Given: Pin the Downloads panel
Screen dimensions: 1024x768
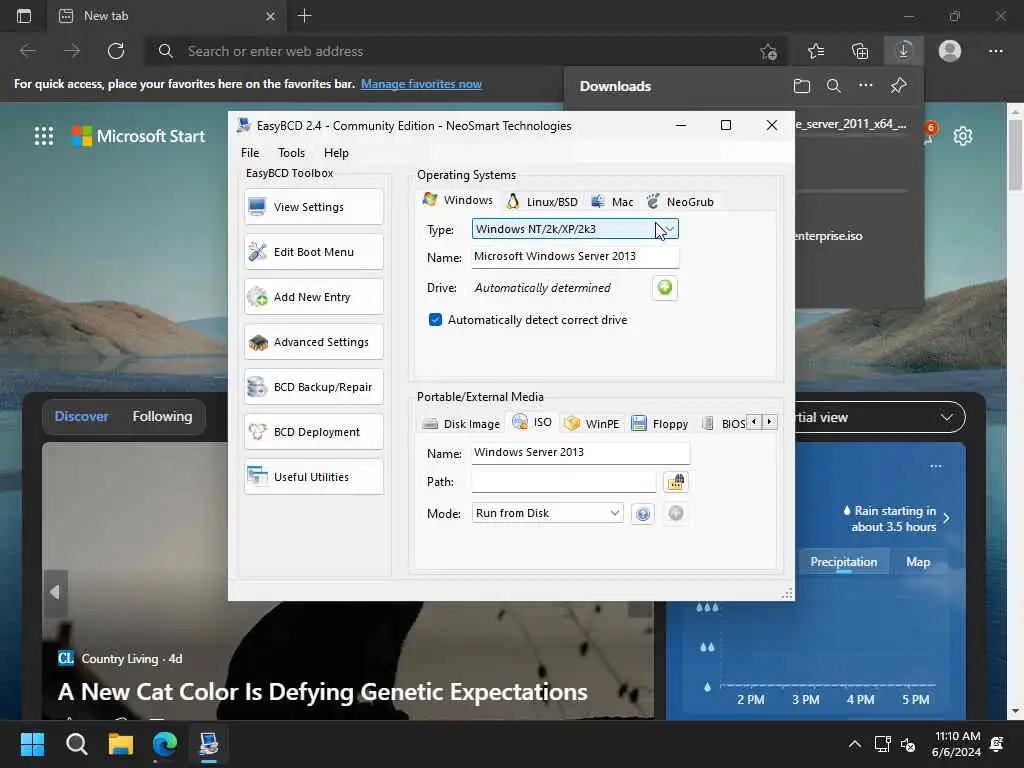Looking at the screenshot, I should (899, 86).
